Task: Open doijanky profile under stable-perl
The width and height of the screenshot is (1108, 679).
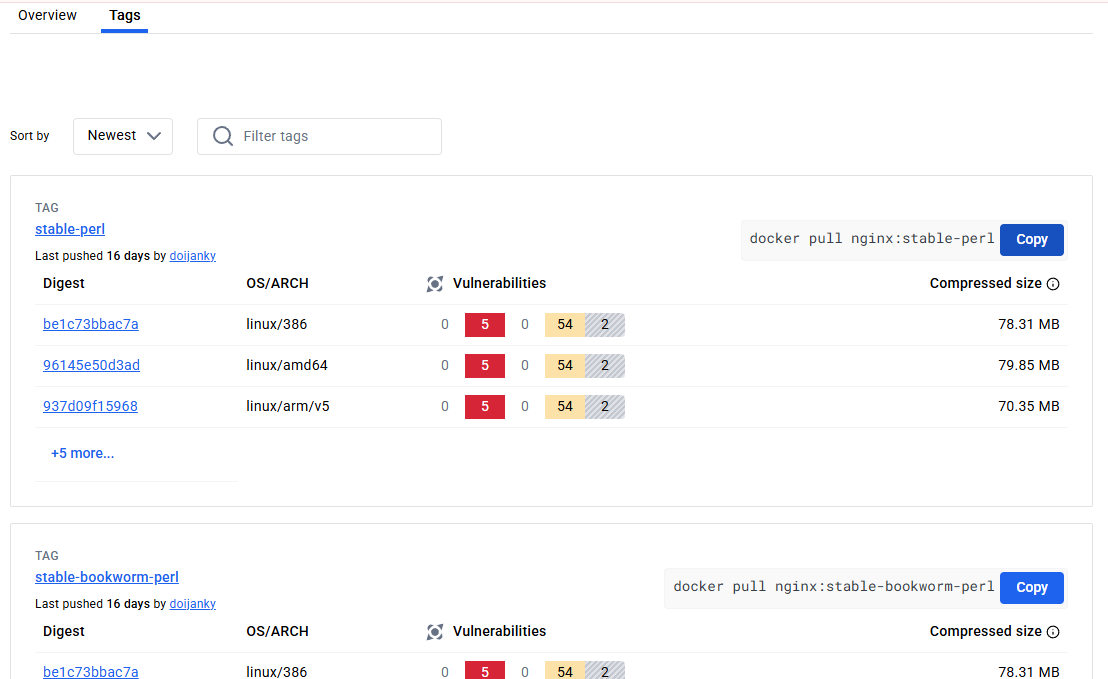Action: pyautogui.click(x=192, y=256)
